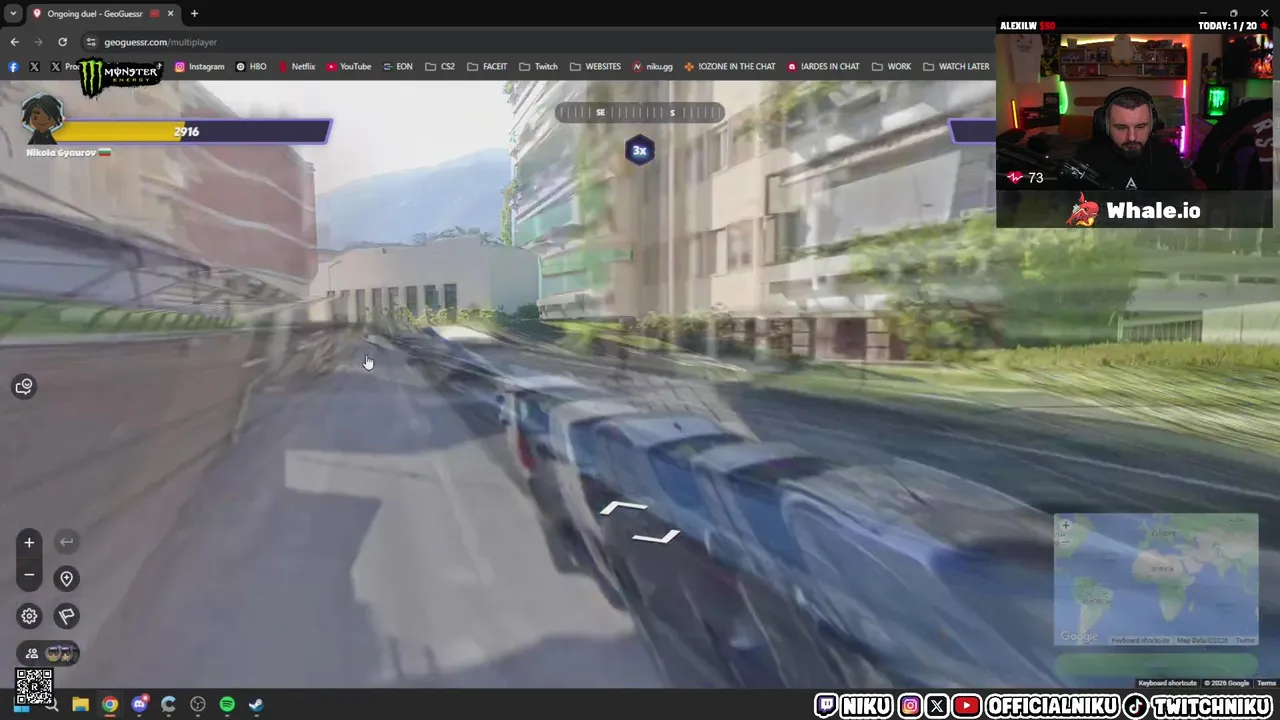Zoom in the street view with plus
The height and width of the screenshot is (720, 1280).
pyautogui.click(x=29, y=542)
